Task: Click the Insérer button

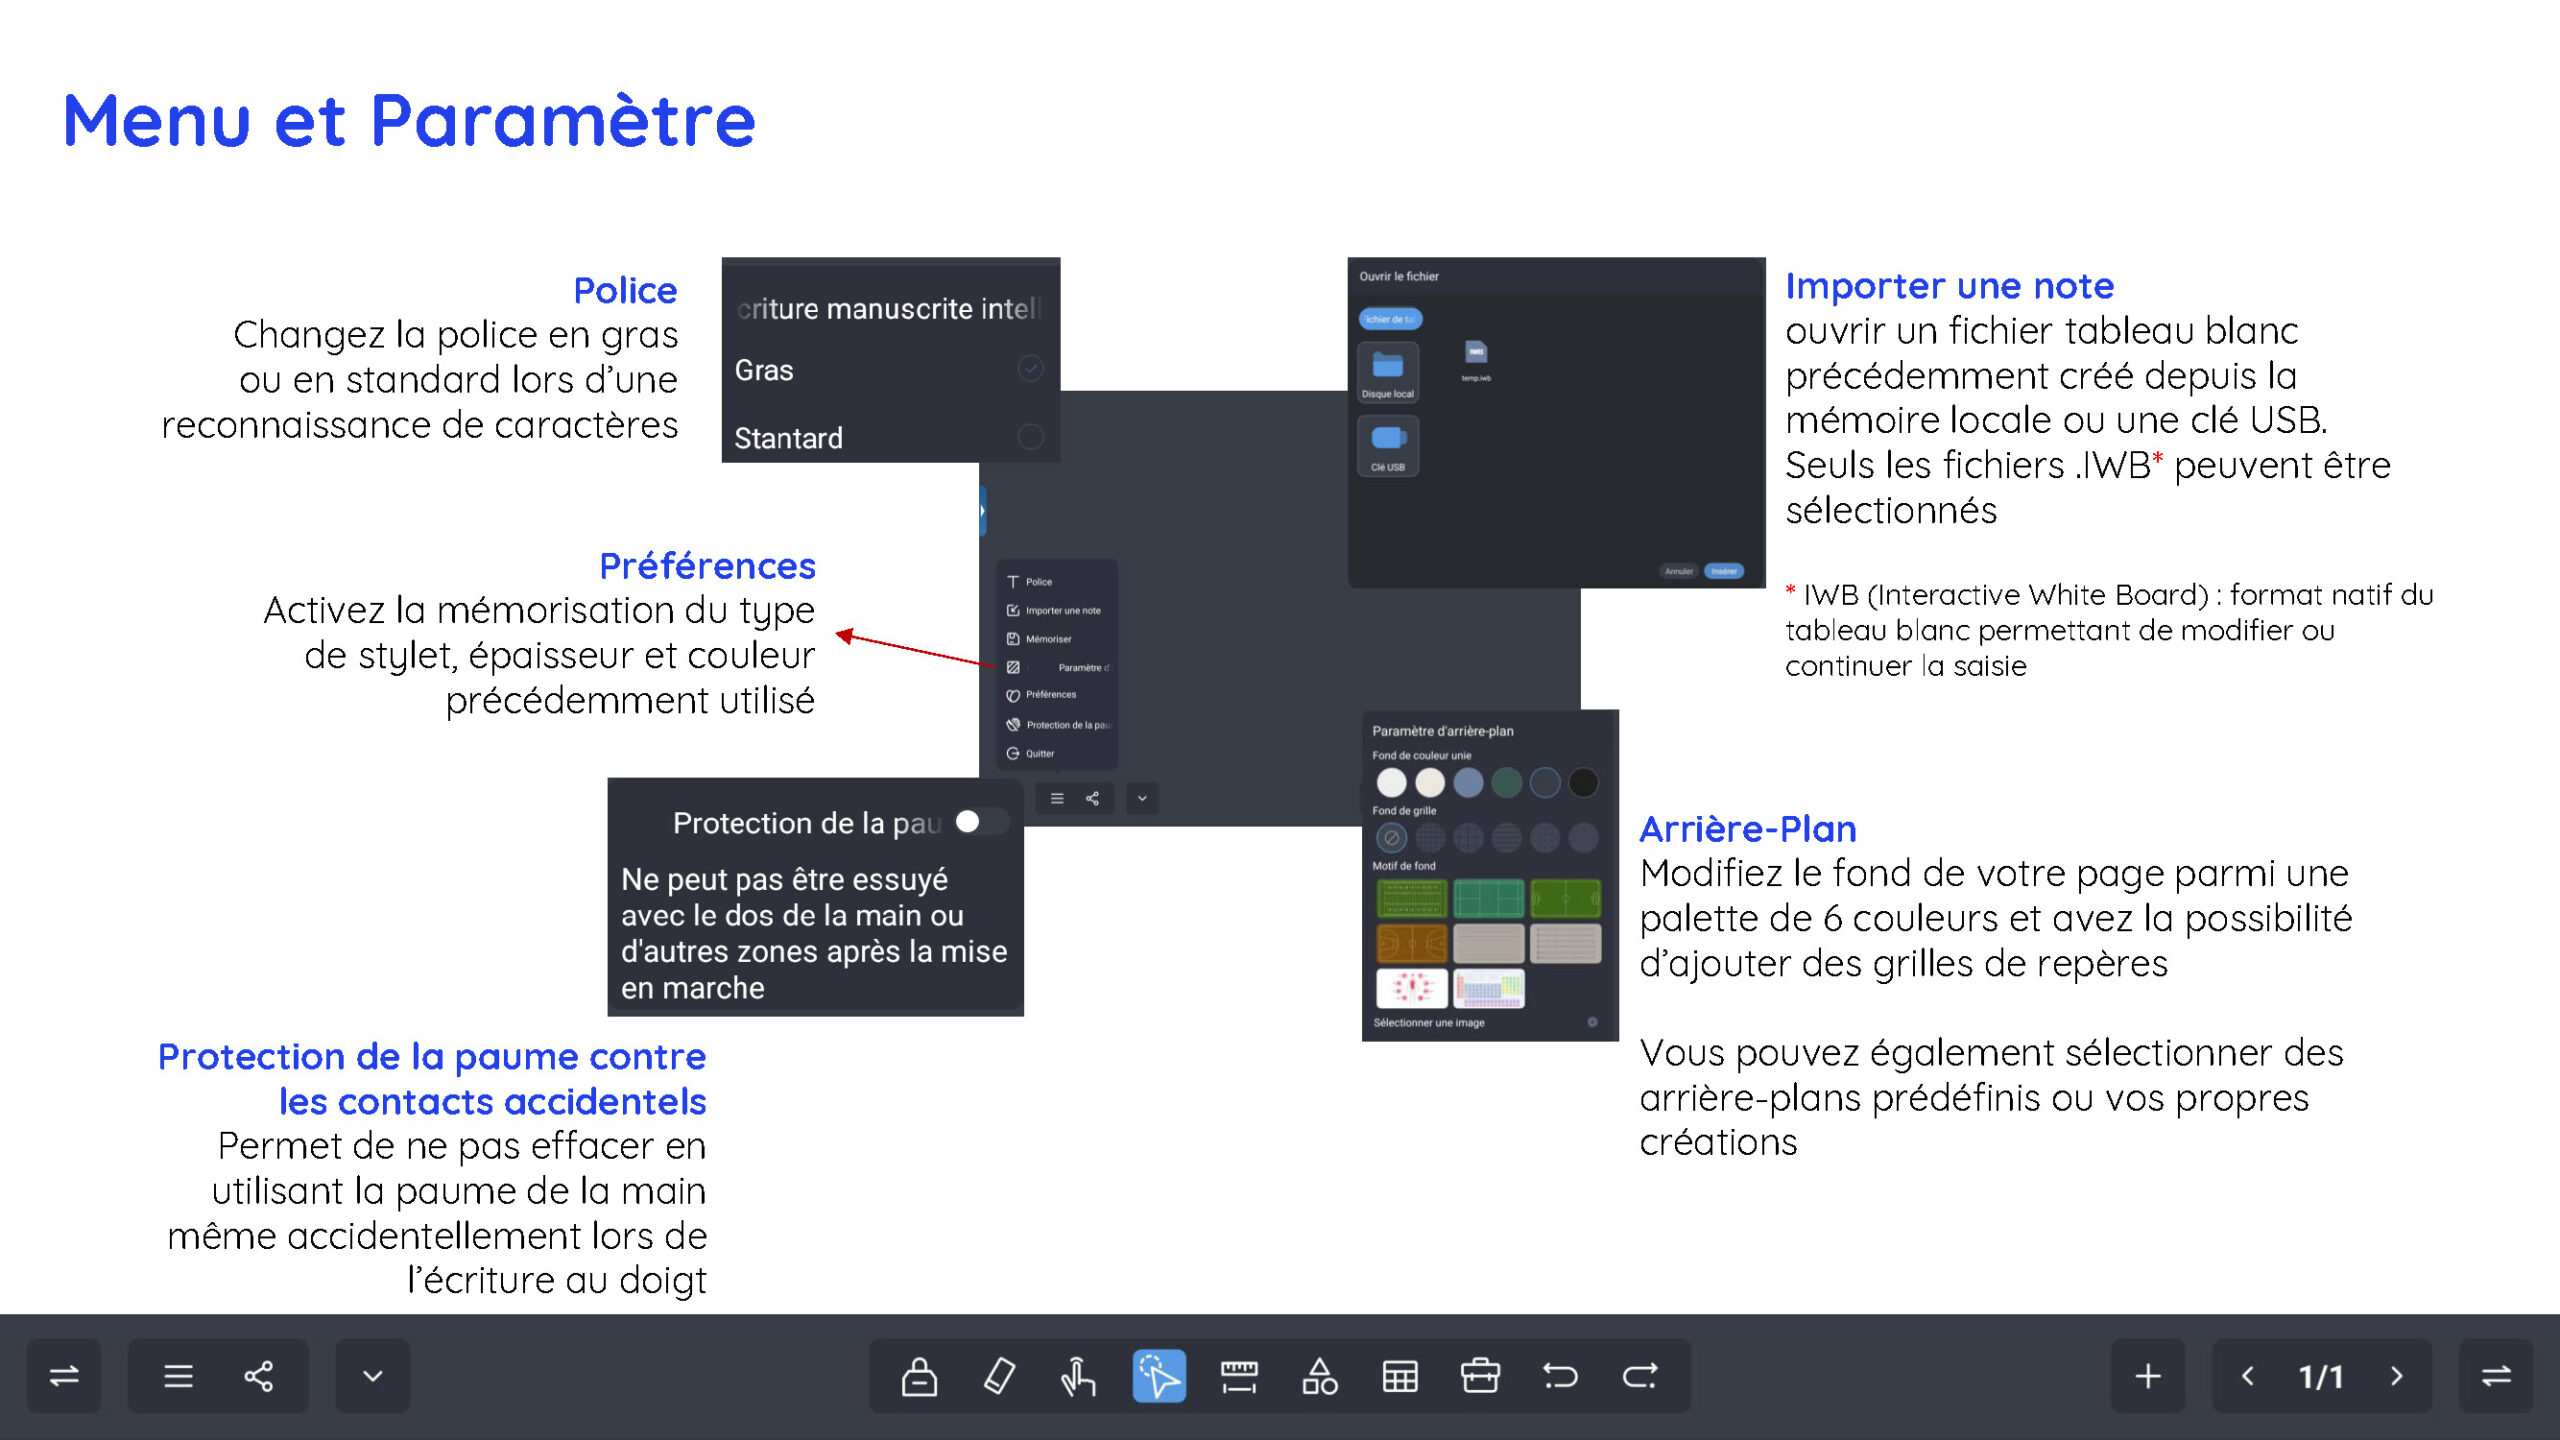Action: tap(1724, 571)
